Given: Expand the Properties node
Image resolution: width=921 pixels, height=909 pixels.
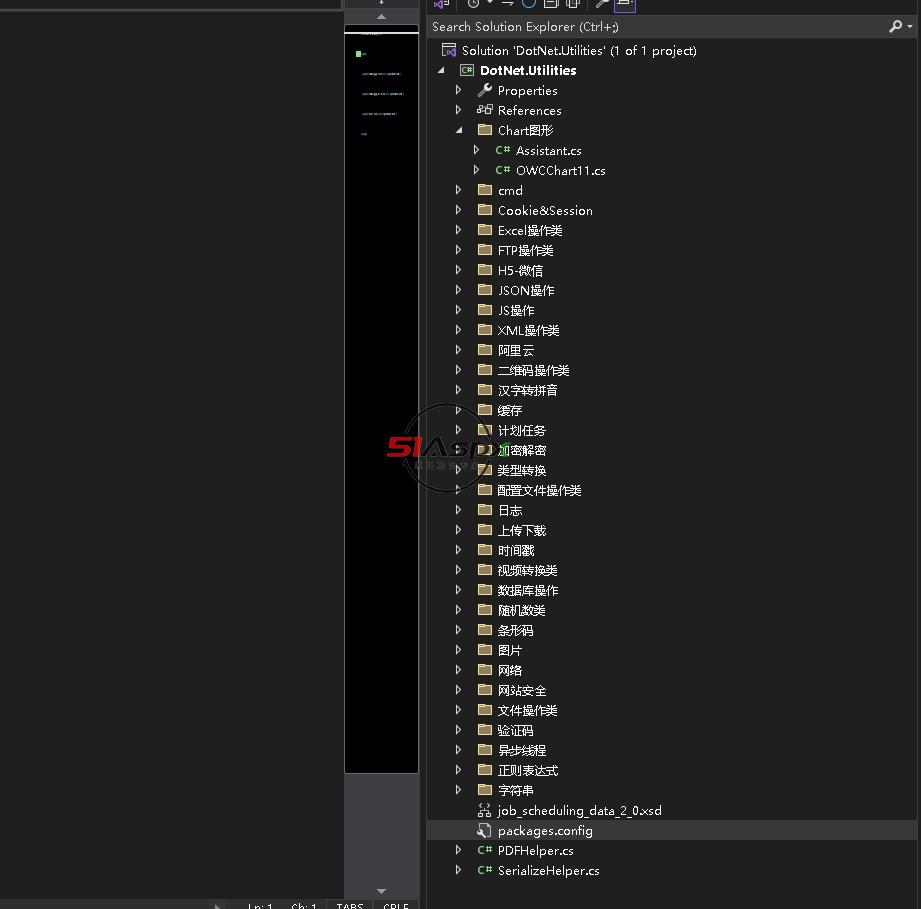Looking at the screenshot, I should [x=459, y=90].
